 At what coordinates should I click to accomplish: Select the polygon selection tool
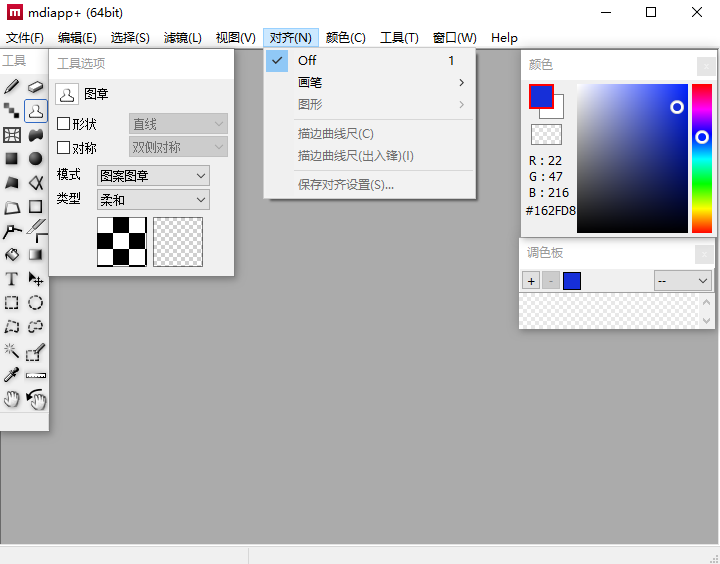[11, 327]
